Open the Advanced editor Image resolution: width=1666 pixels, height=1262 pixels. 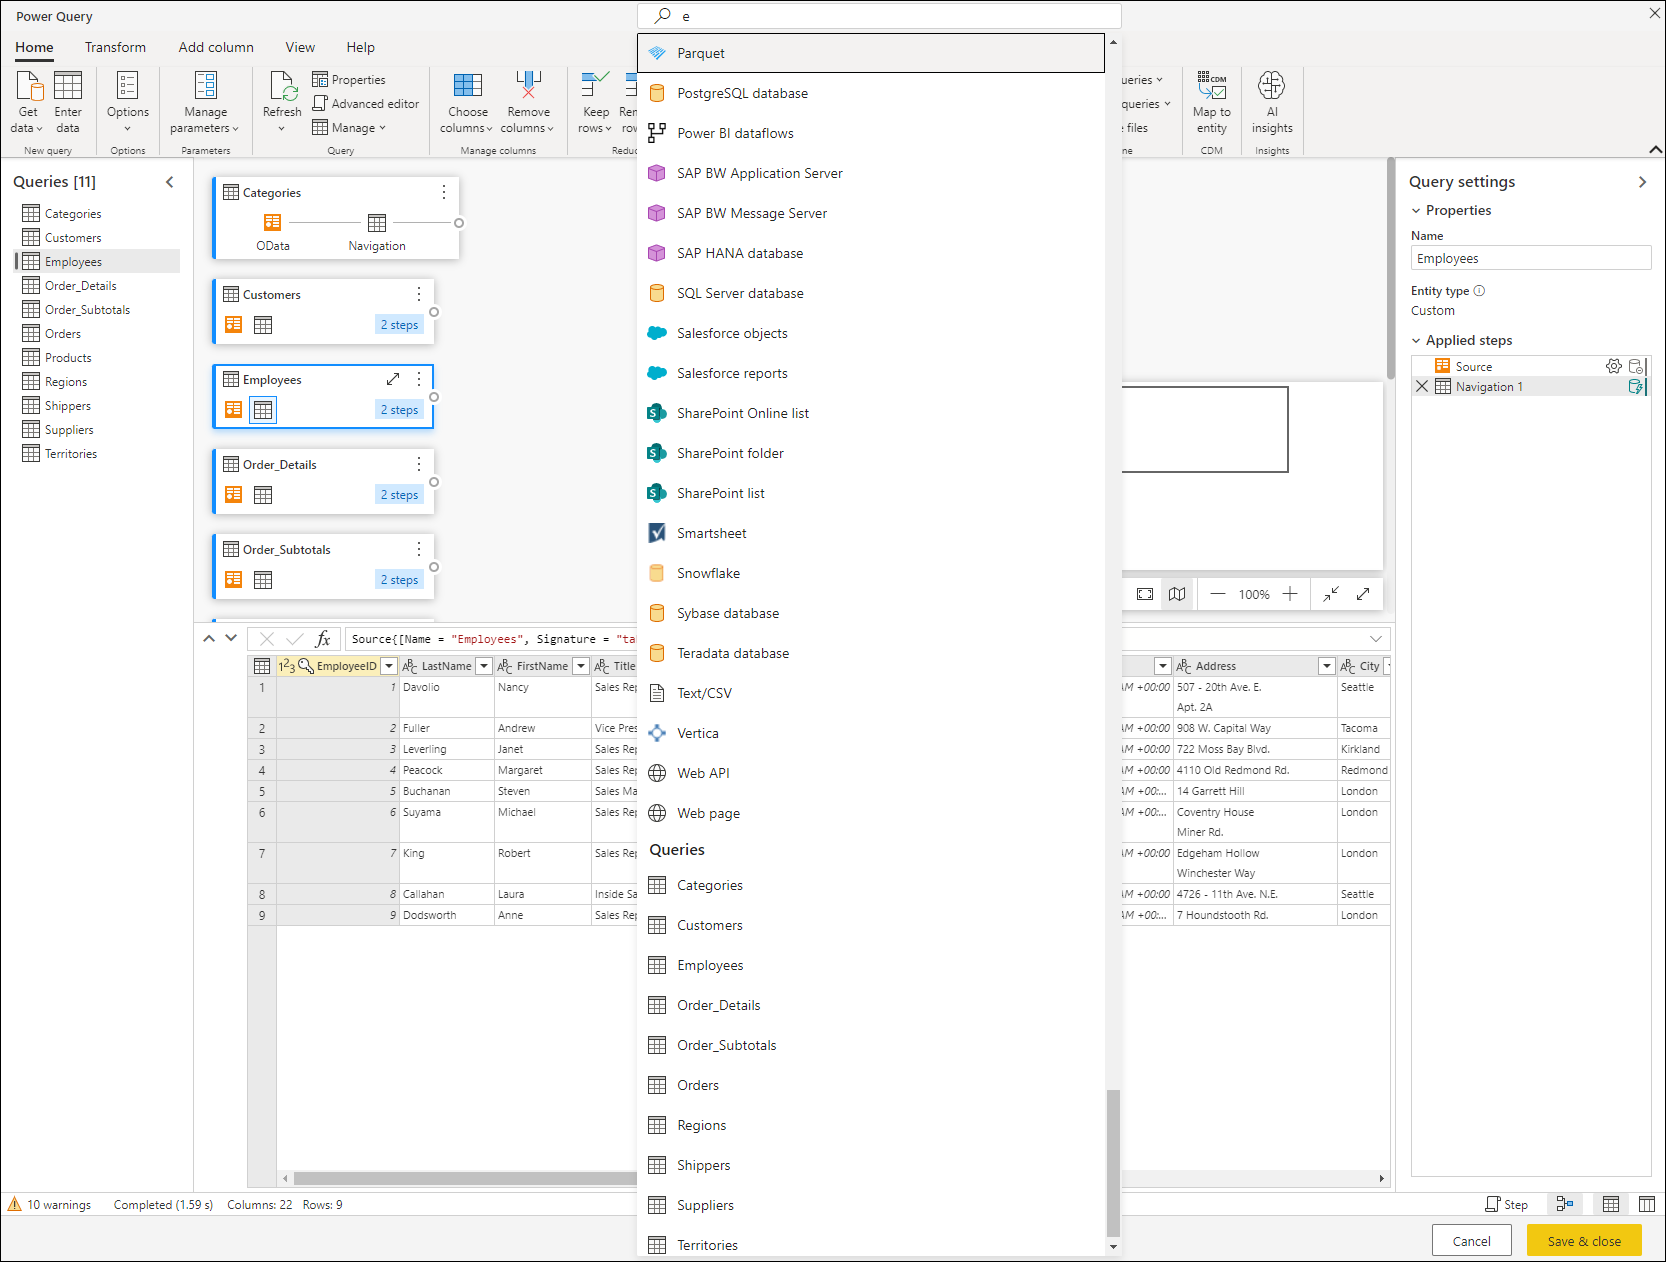[366, 104]
